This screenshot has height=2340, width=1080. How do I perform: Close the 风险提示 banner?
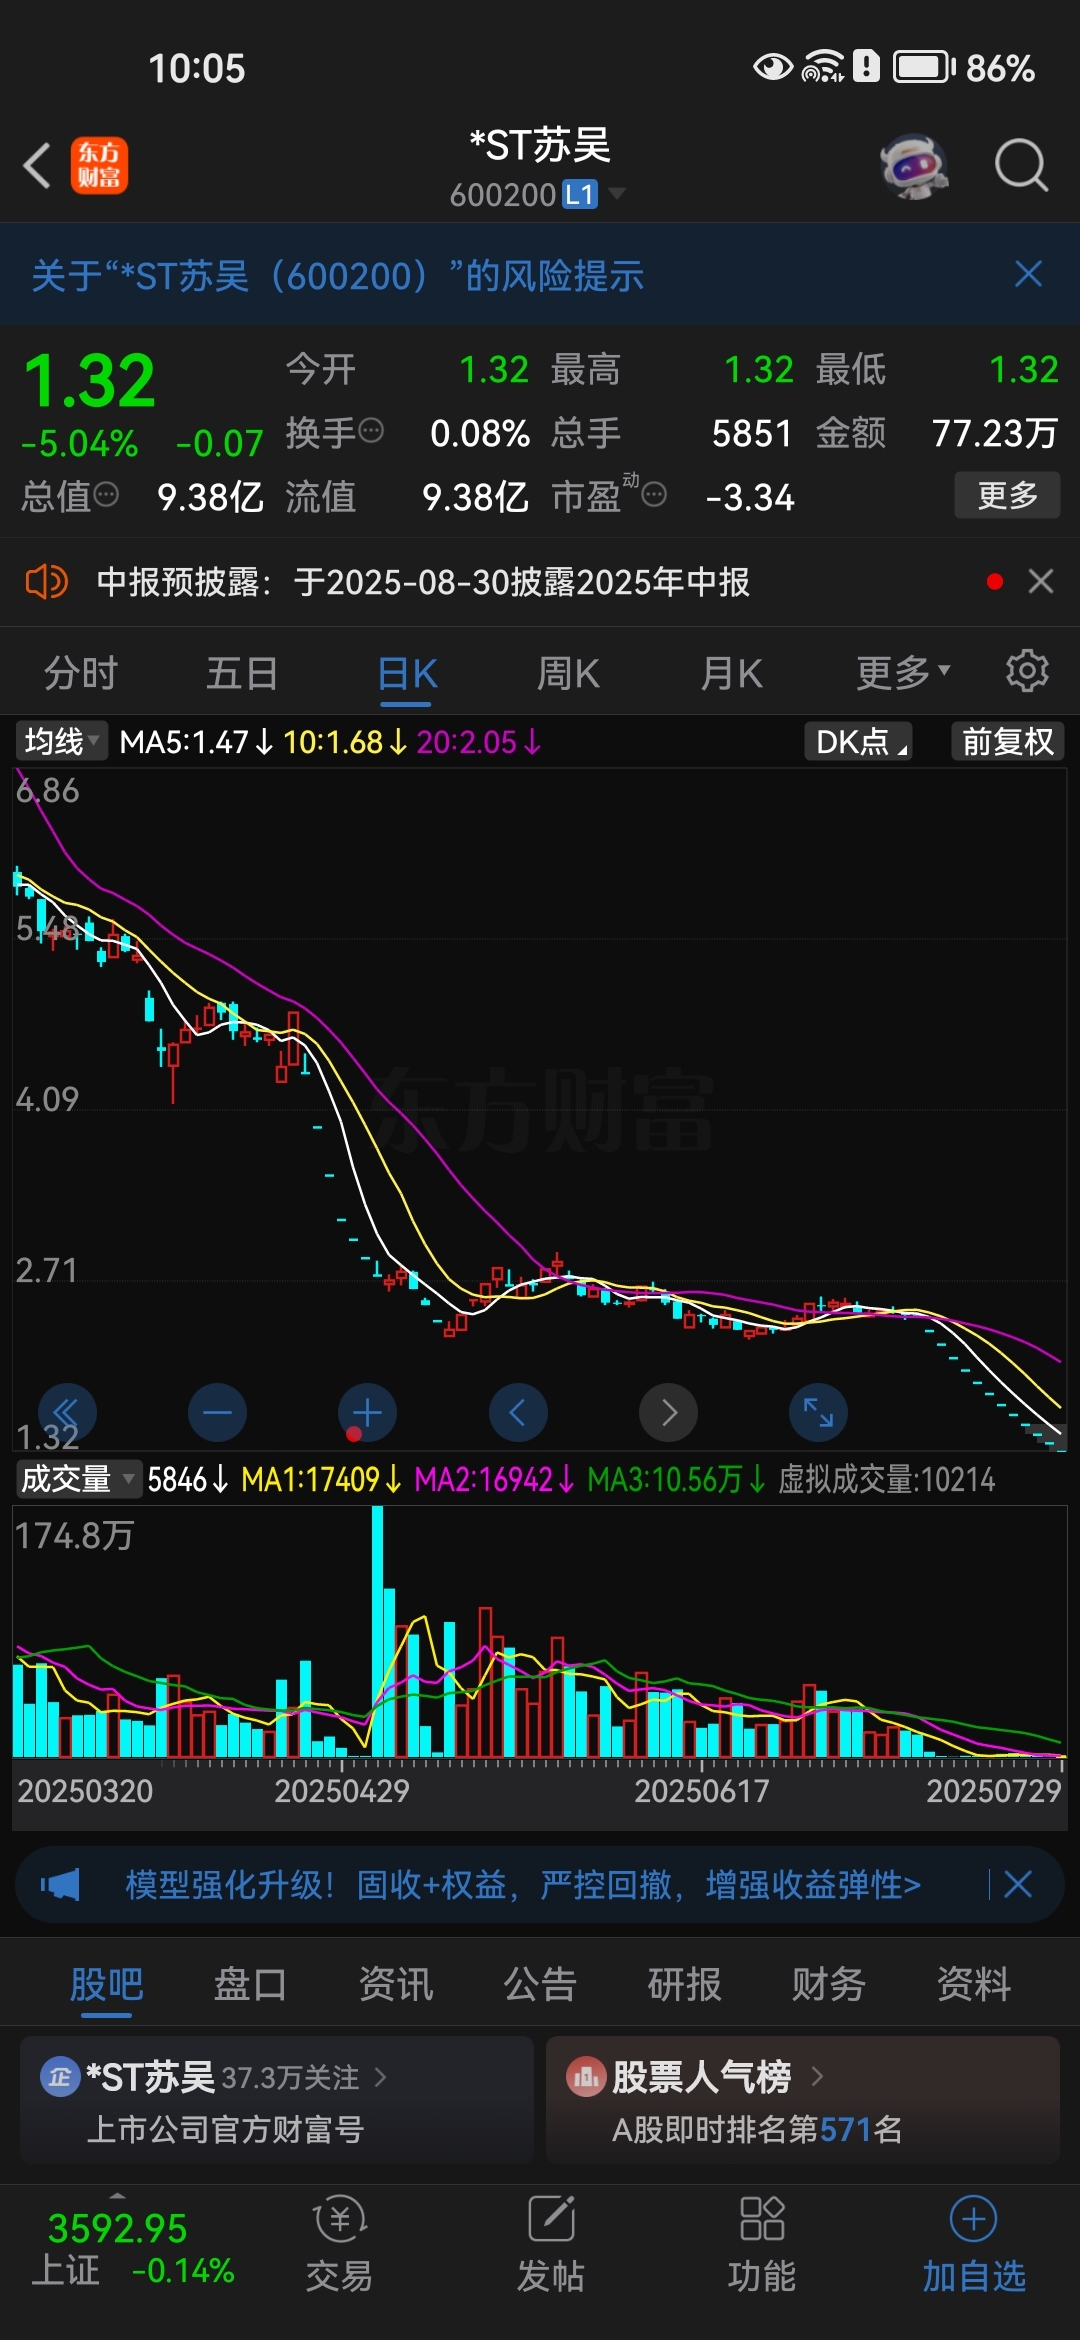tap(1028, 274)
